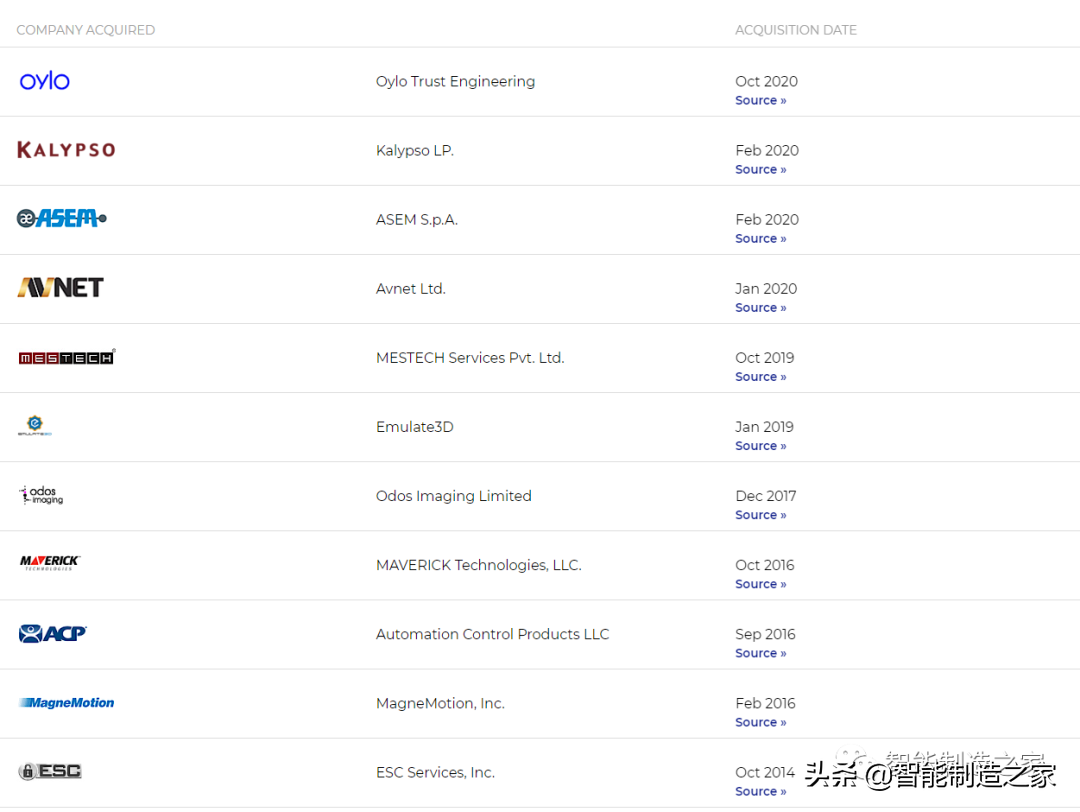Click the ACP logo
This screenshot has height=812, width=1080.
click(53, 633)
